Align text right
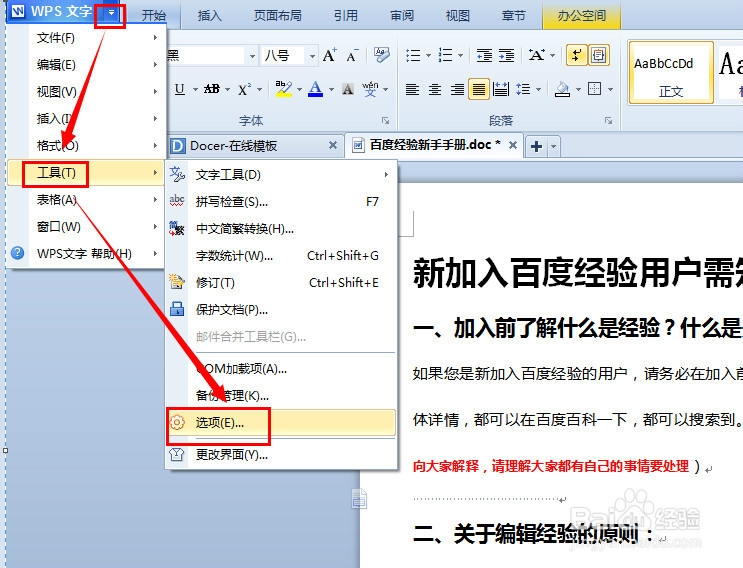 457,89
